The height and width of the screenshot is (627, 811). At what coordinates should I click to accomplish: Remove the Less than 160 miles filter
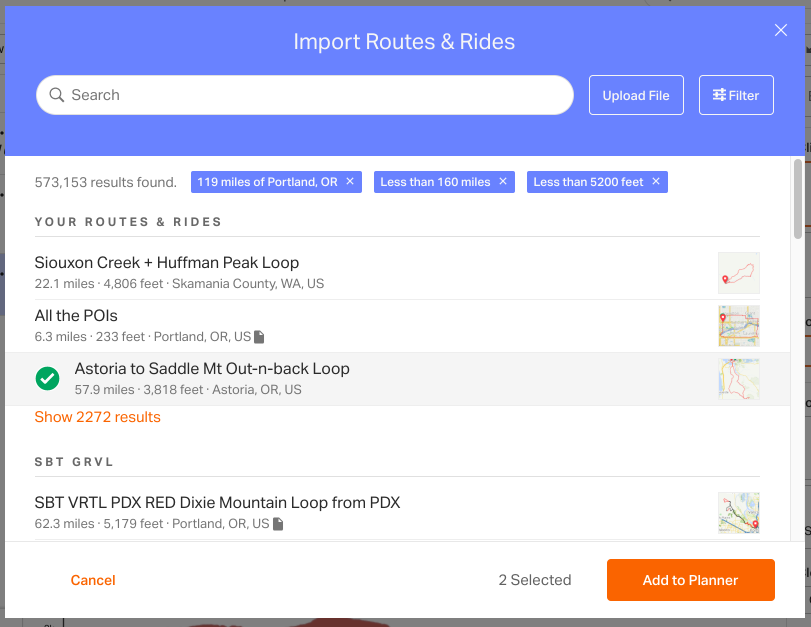(x=503, y=182)
